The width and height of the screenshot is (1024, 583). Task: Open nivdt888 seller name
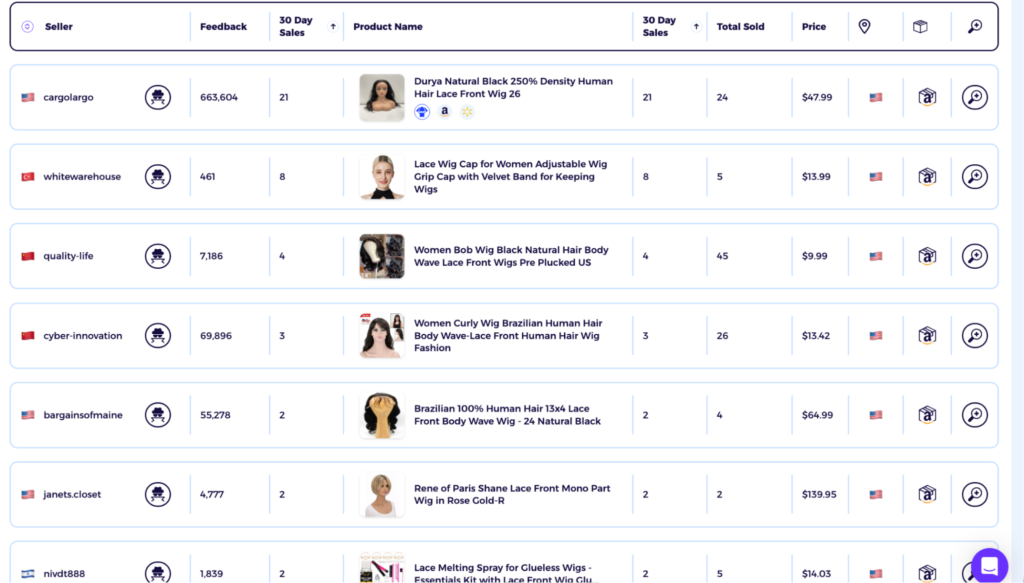[64, 573]
